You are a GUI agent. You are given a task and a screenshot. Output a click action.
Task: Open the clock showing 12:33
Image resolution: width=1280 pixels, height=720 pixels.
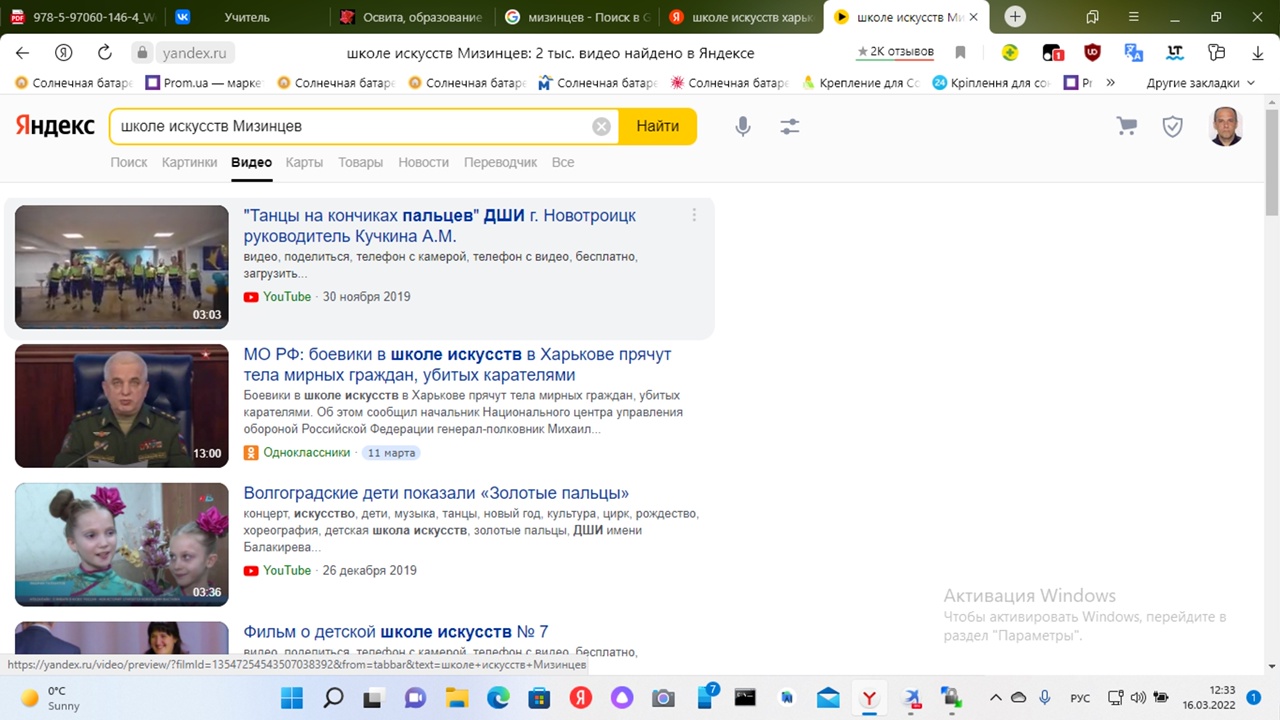pyautogui.click(x=1208, y=697)
